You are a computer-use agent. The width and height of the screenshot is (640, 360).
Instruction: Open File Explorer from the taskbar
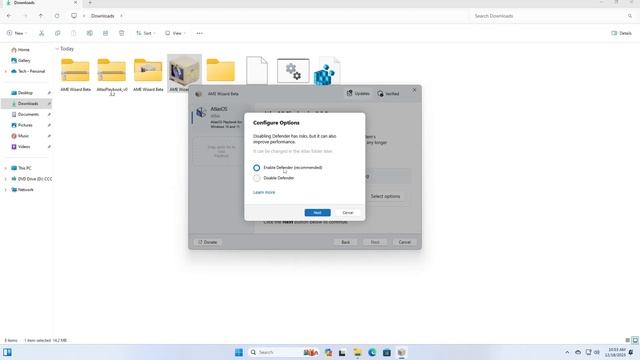[x=358, y=352]
